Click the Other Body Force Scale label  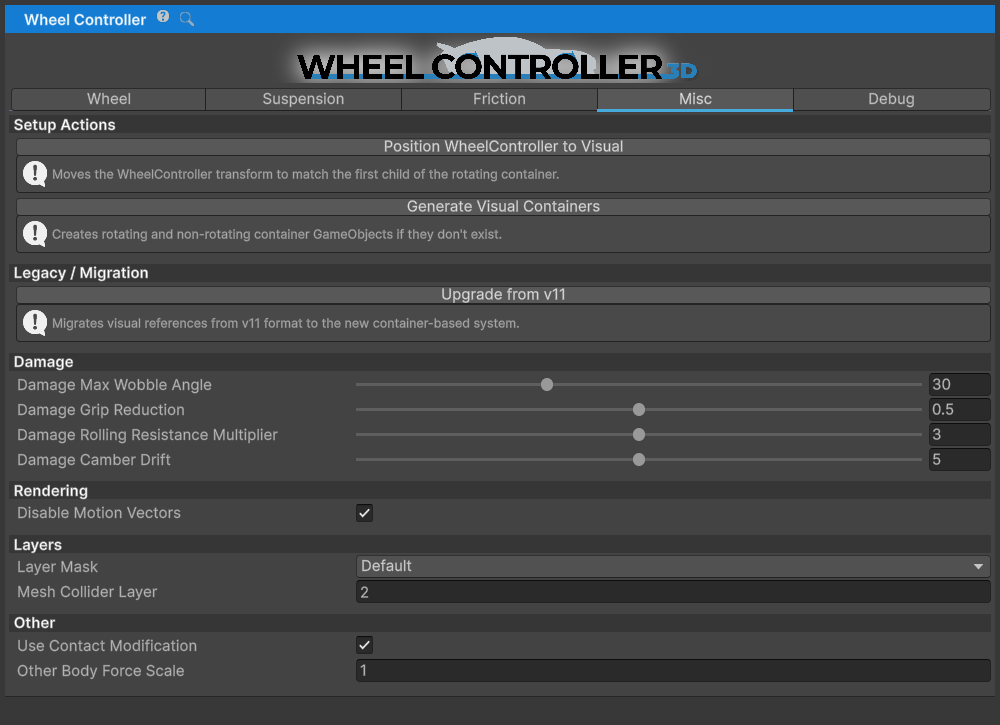click(x=101, y=671)
